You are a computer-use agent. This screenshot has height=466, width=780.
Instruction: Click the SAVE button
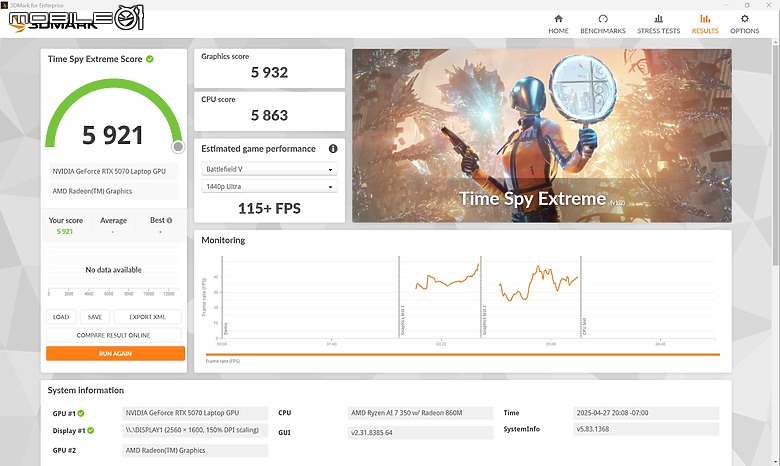(x=95, y=317)
